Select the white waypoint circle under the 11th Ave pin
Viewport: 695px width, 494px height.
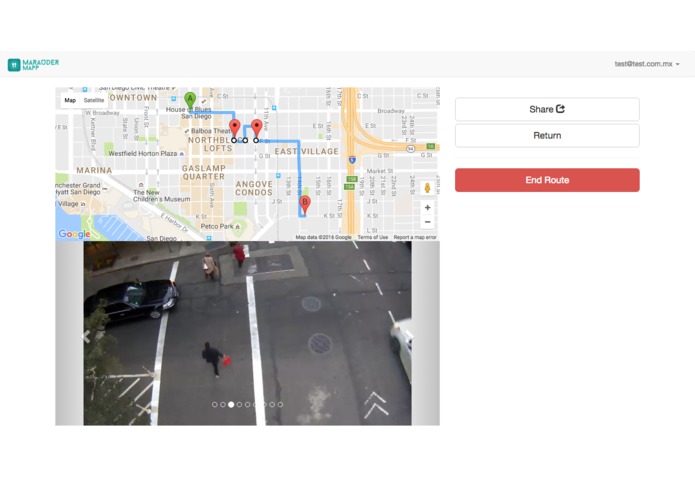pos(256,140)
